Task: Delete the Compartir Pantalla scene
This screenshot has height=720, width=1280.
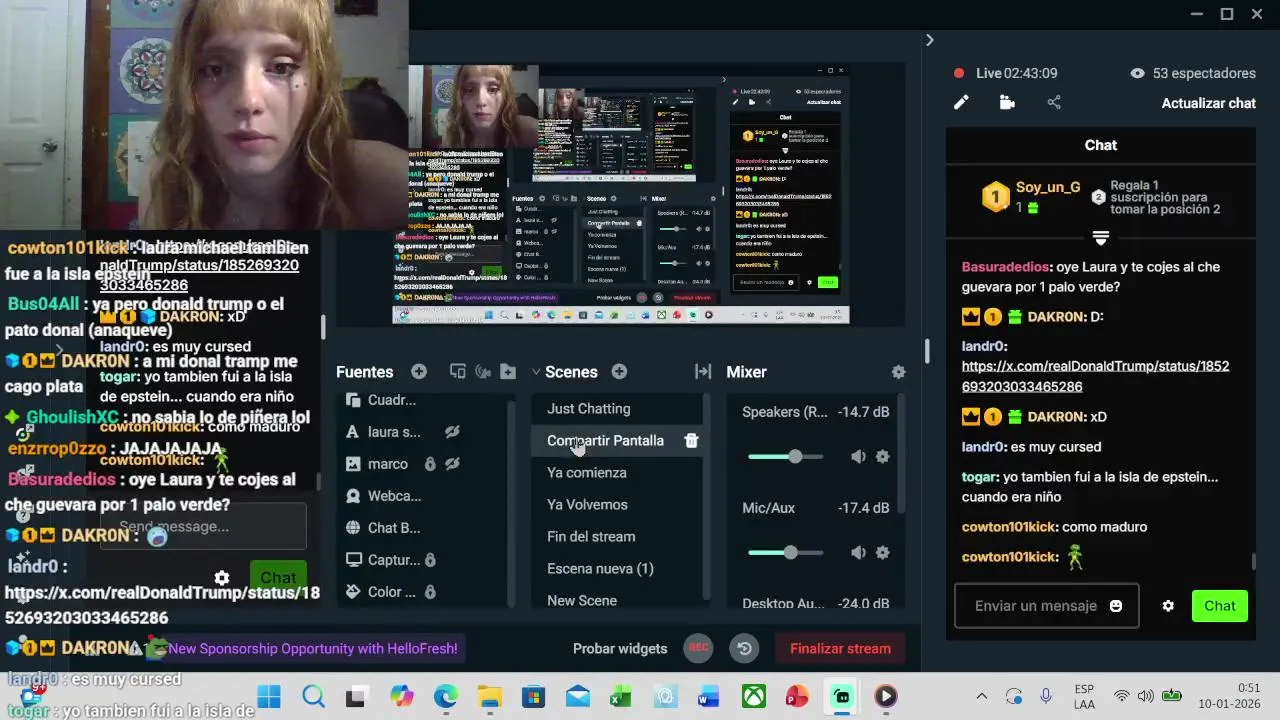Action: point(691,441)
